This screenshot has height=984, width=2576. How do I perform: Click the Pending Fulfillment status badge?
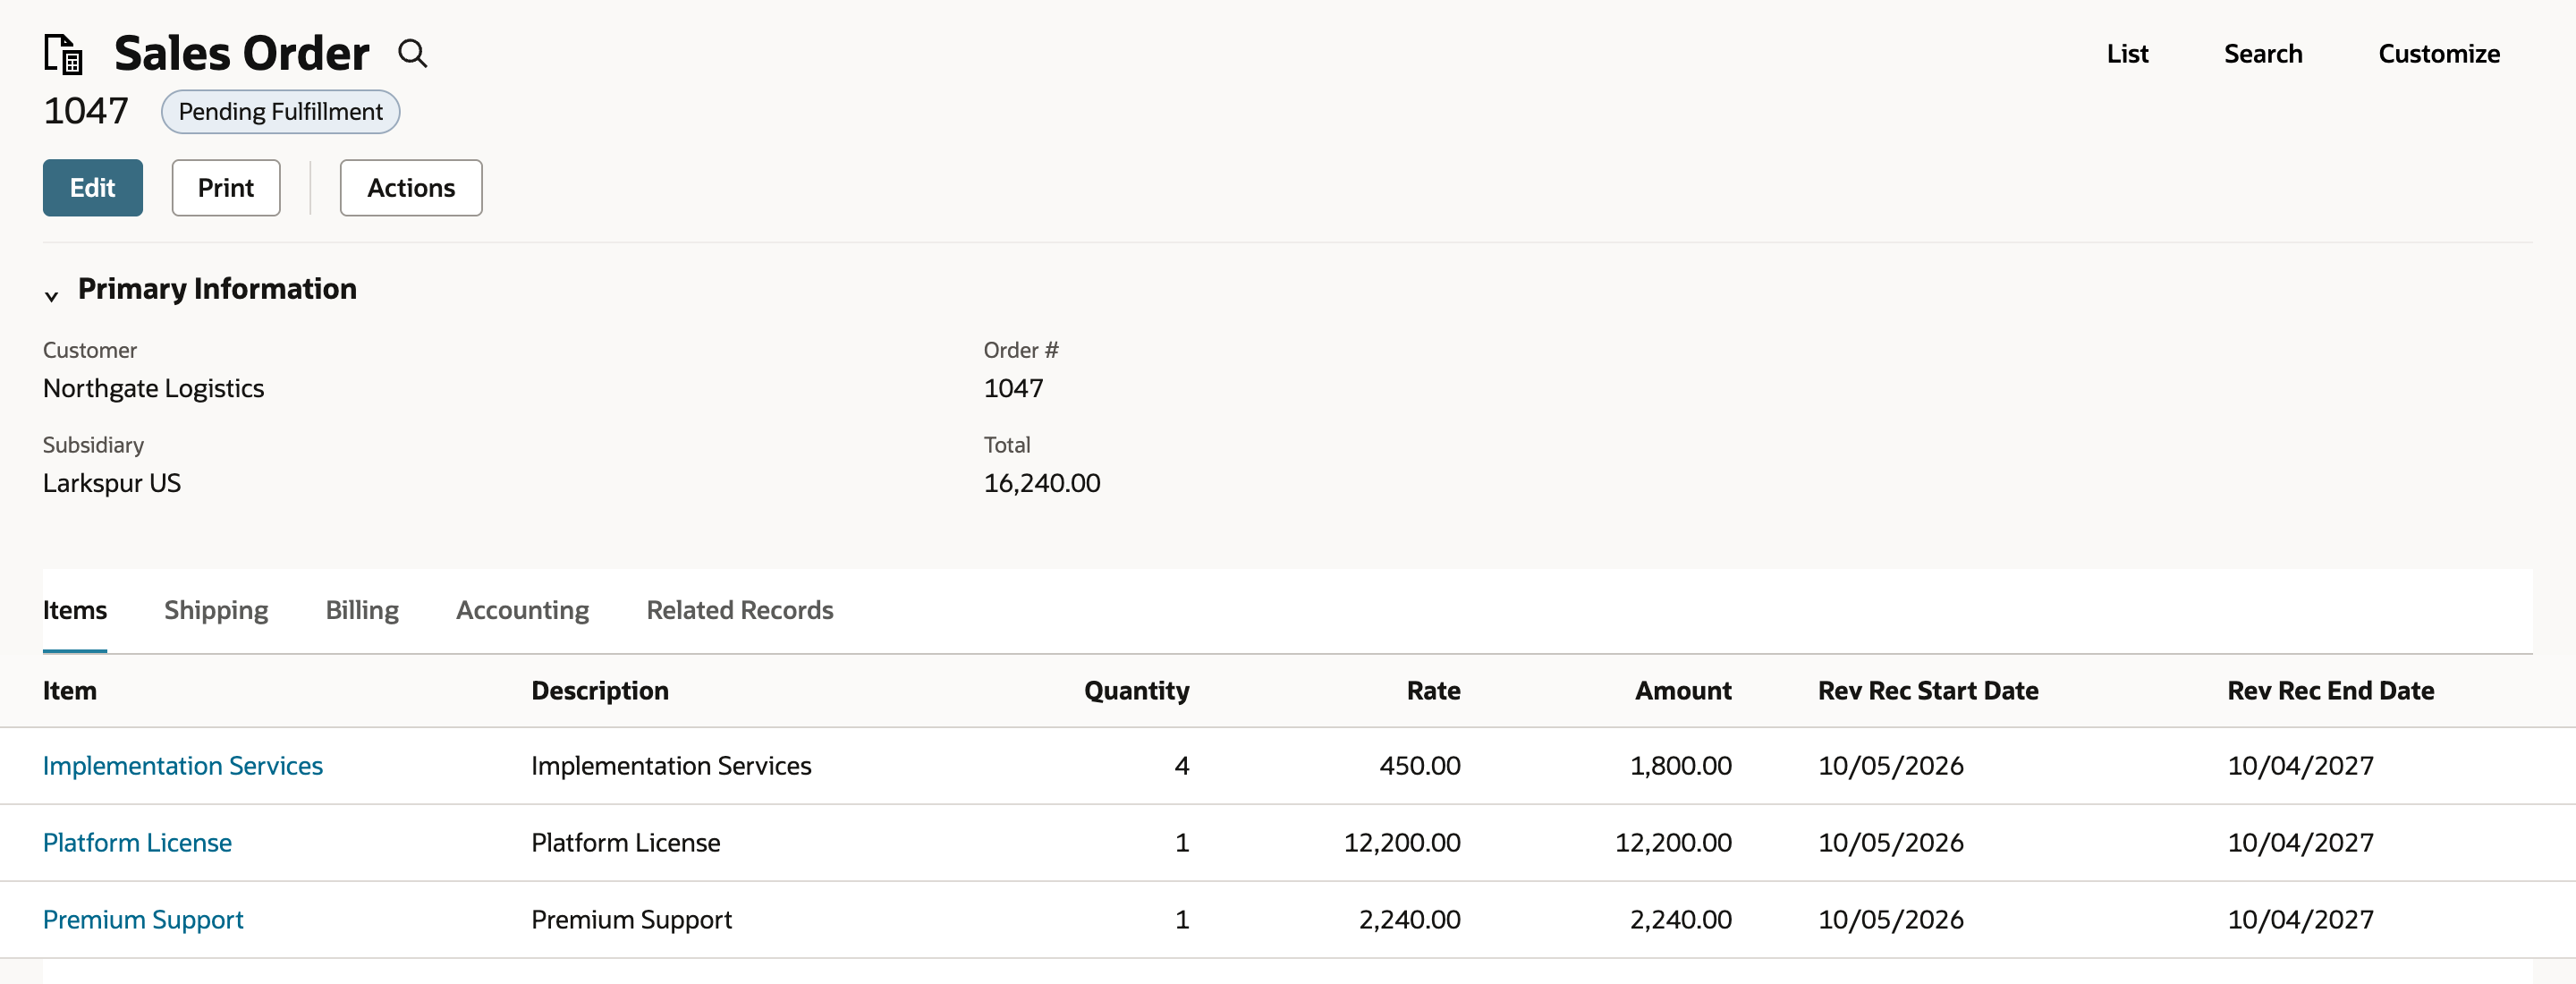point(281,112)
